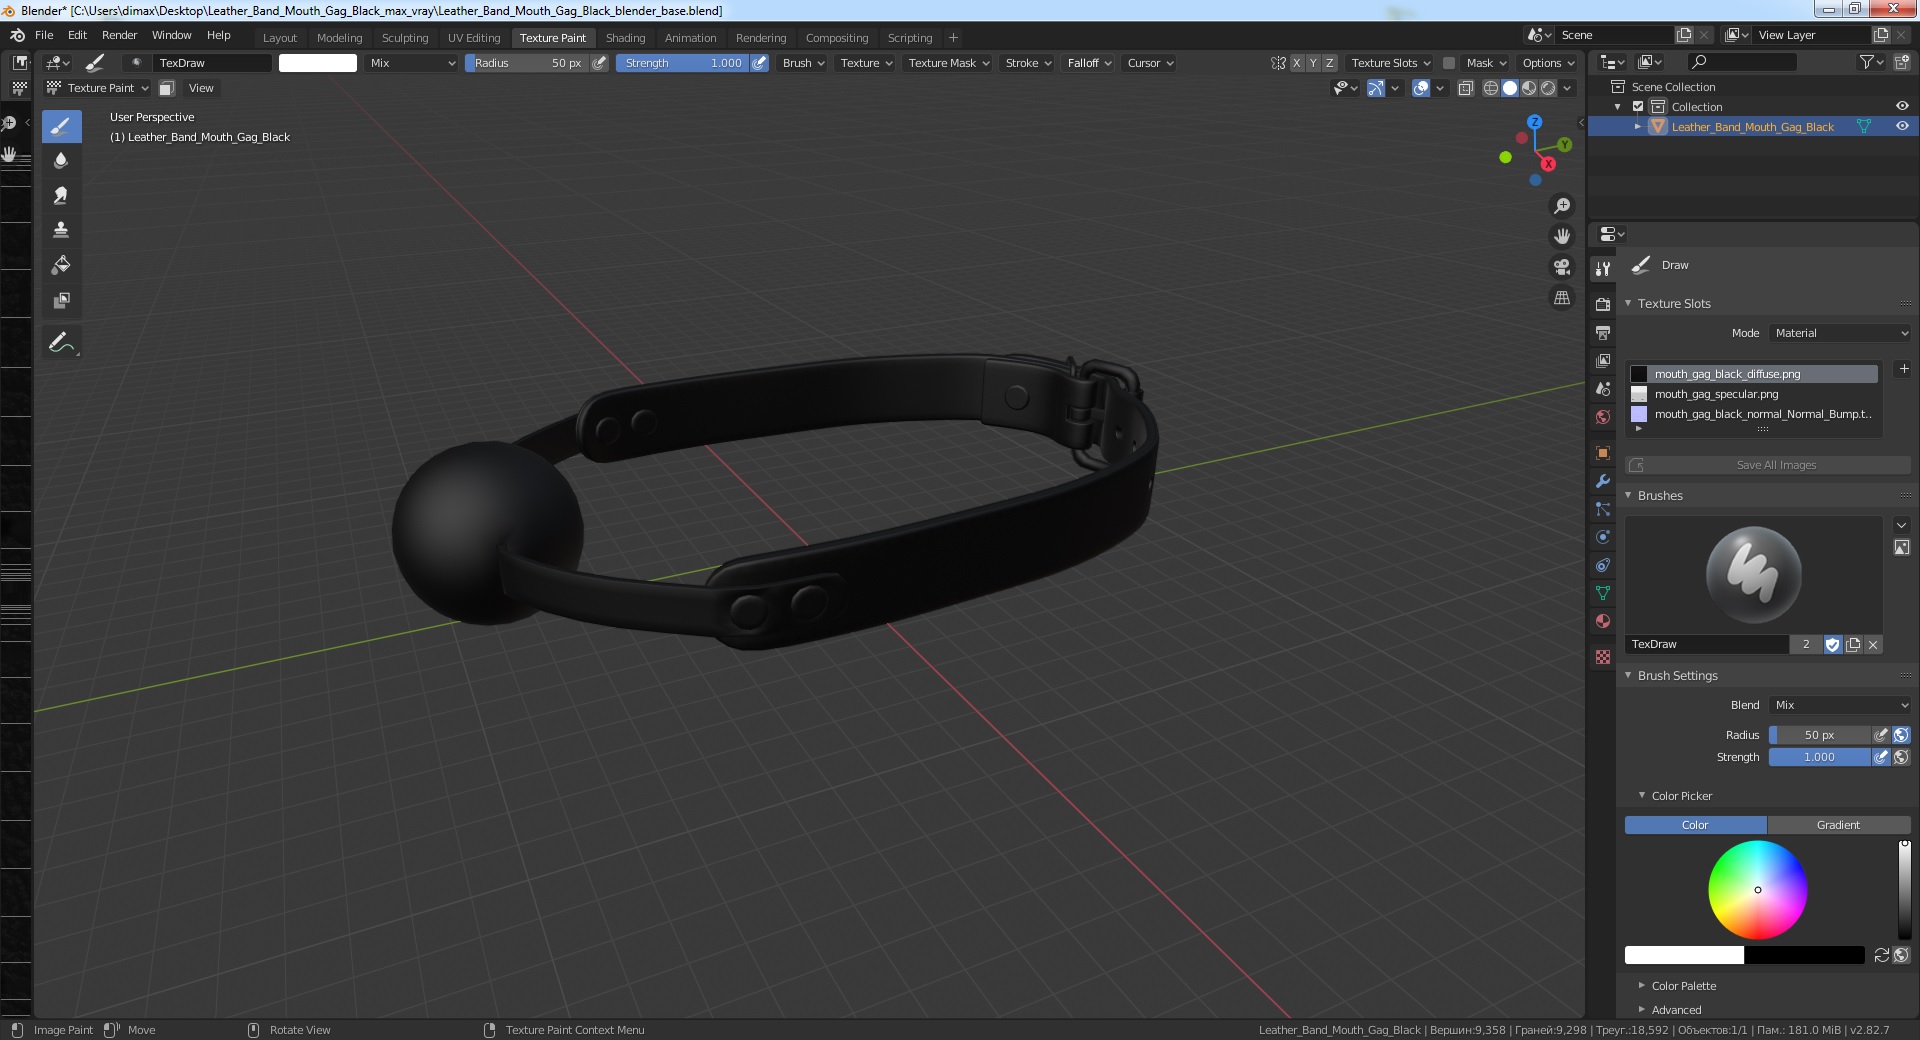
Task: Hide Leather_Band_Mouth_Gag_Black with eye icon
Action: click(1902, 126)
